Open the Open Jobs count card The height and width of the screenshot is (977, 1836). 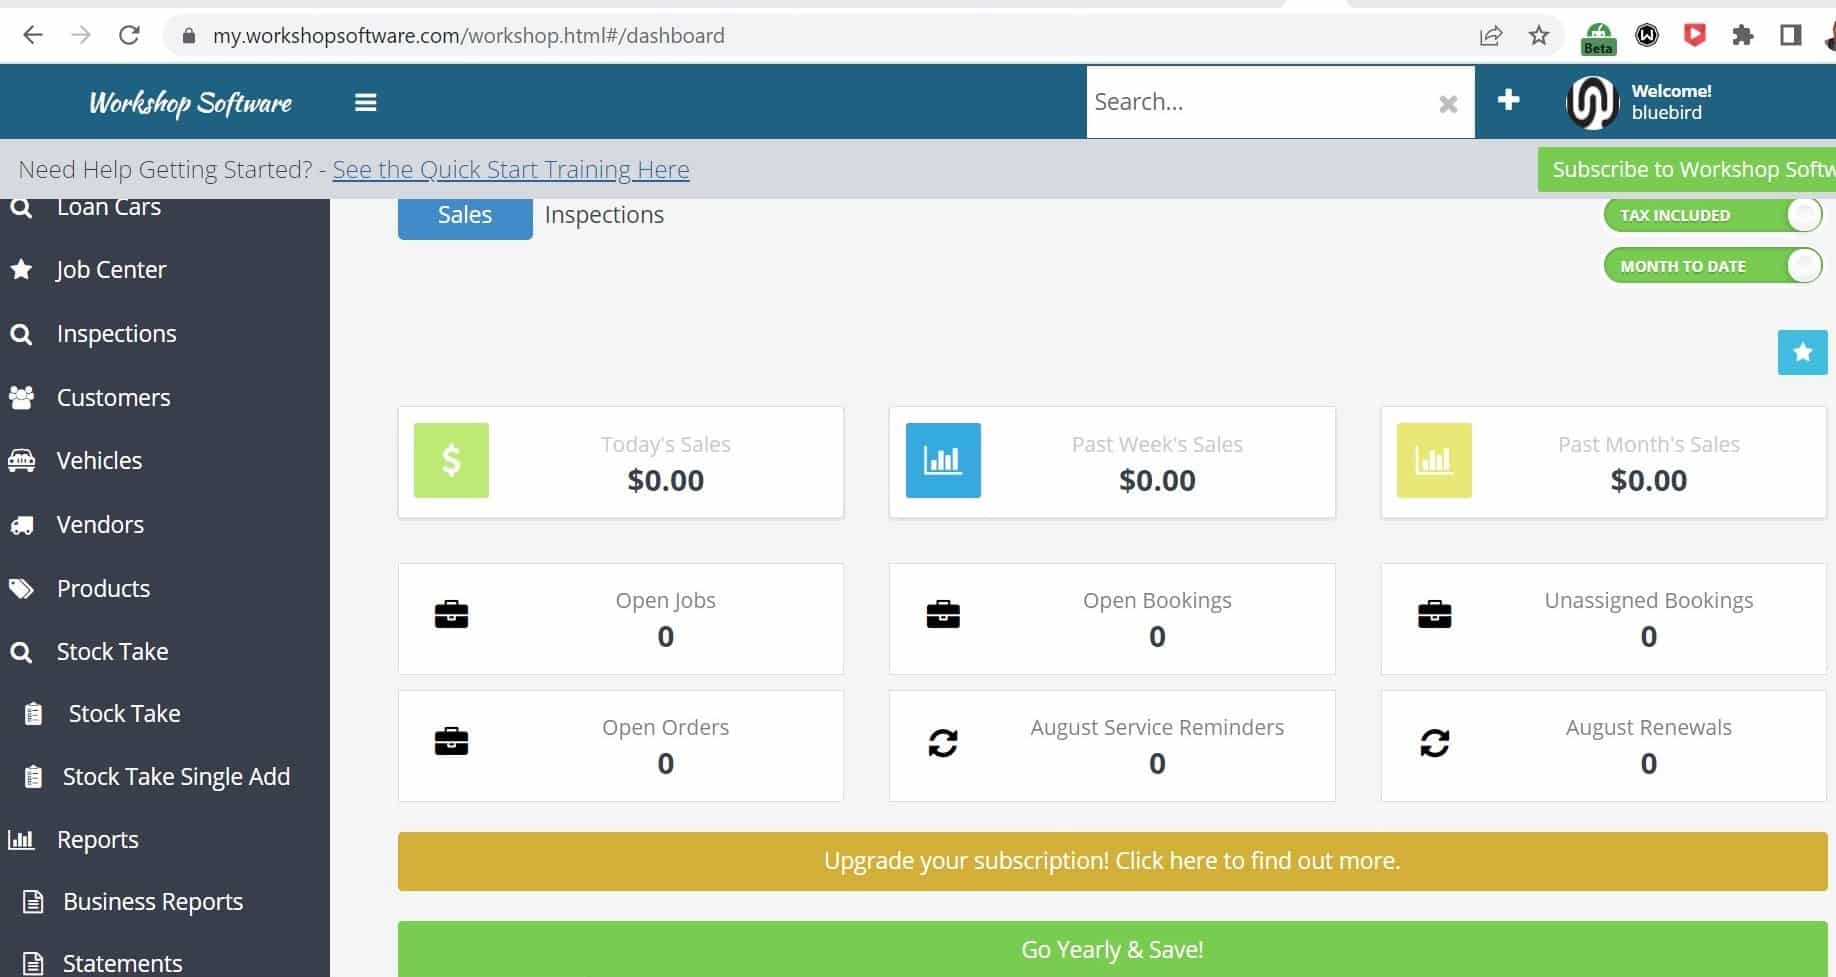621,618
